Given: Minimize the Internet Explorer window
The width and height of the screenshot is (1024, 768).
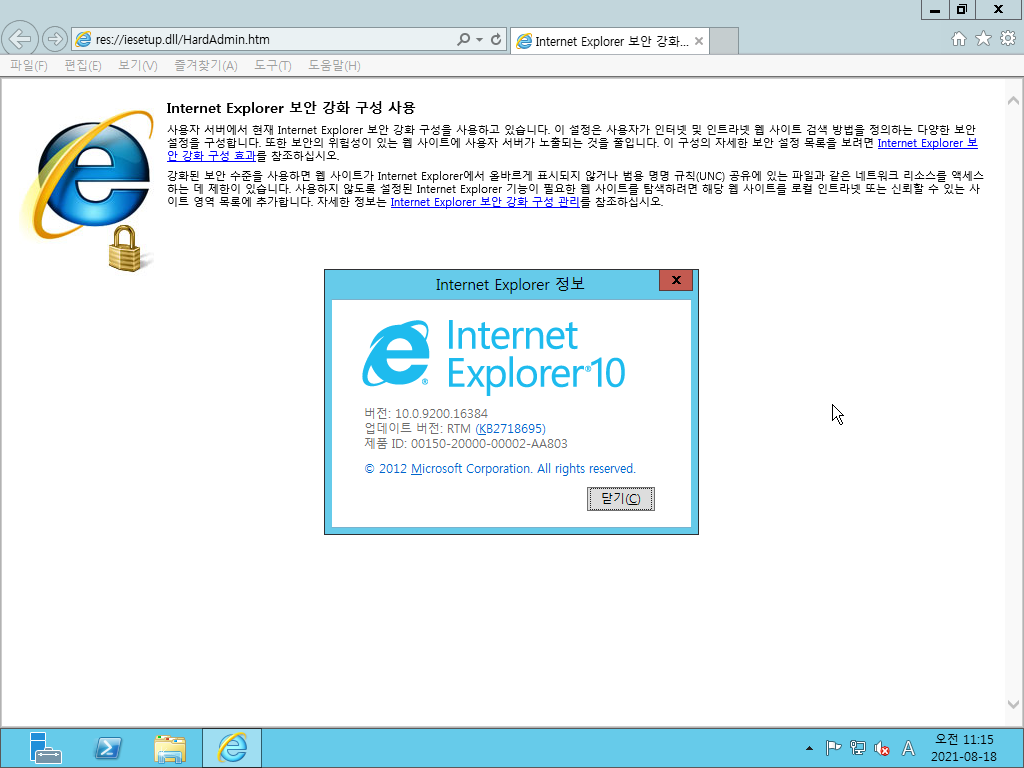Looking at the screenshot, I should pyautogui.click(x=935, y=10).
